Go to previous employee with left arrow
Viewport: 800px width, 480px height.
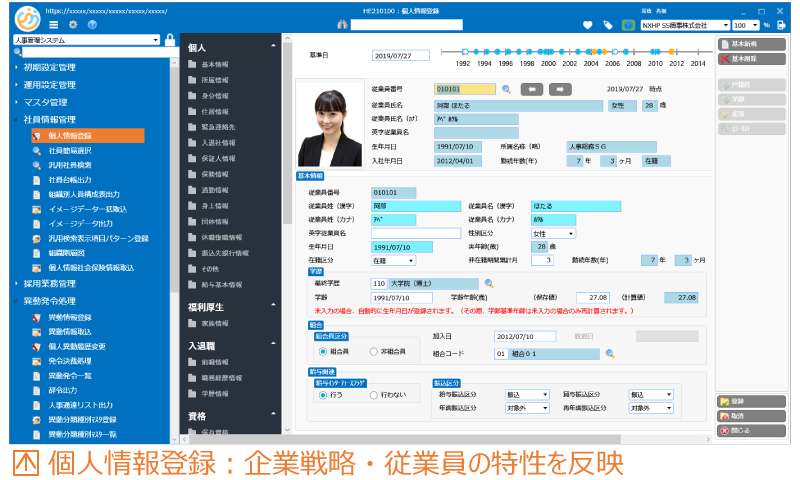pyautogui.click(x=532, y=89)
